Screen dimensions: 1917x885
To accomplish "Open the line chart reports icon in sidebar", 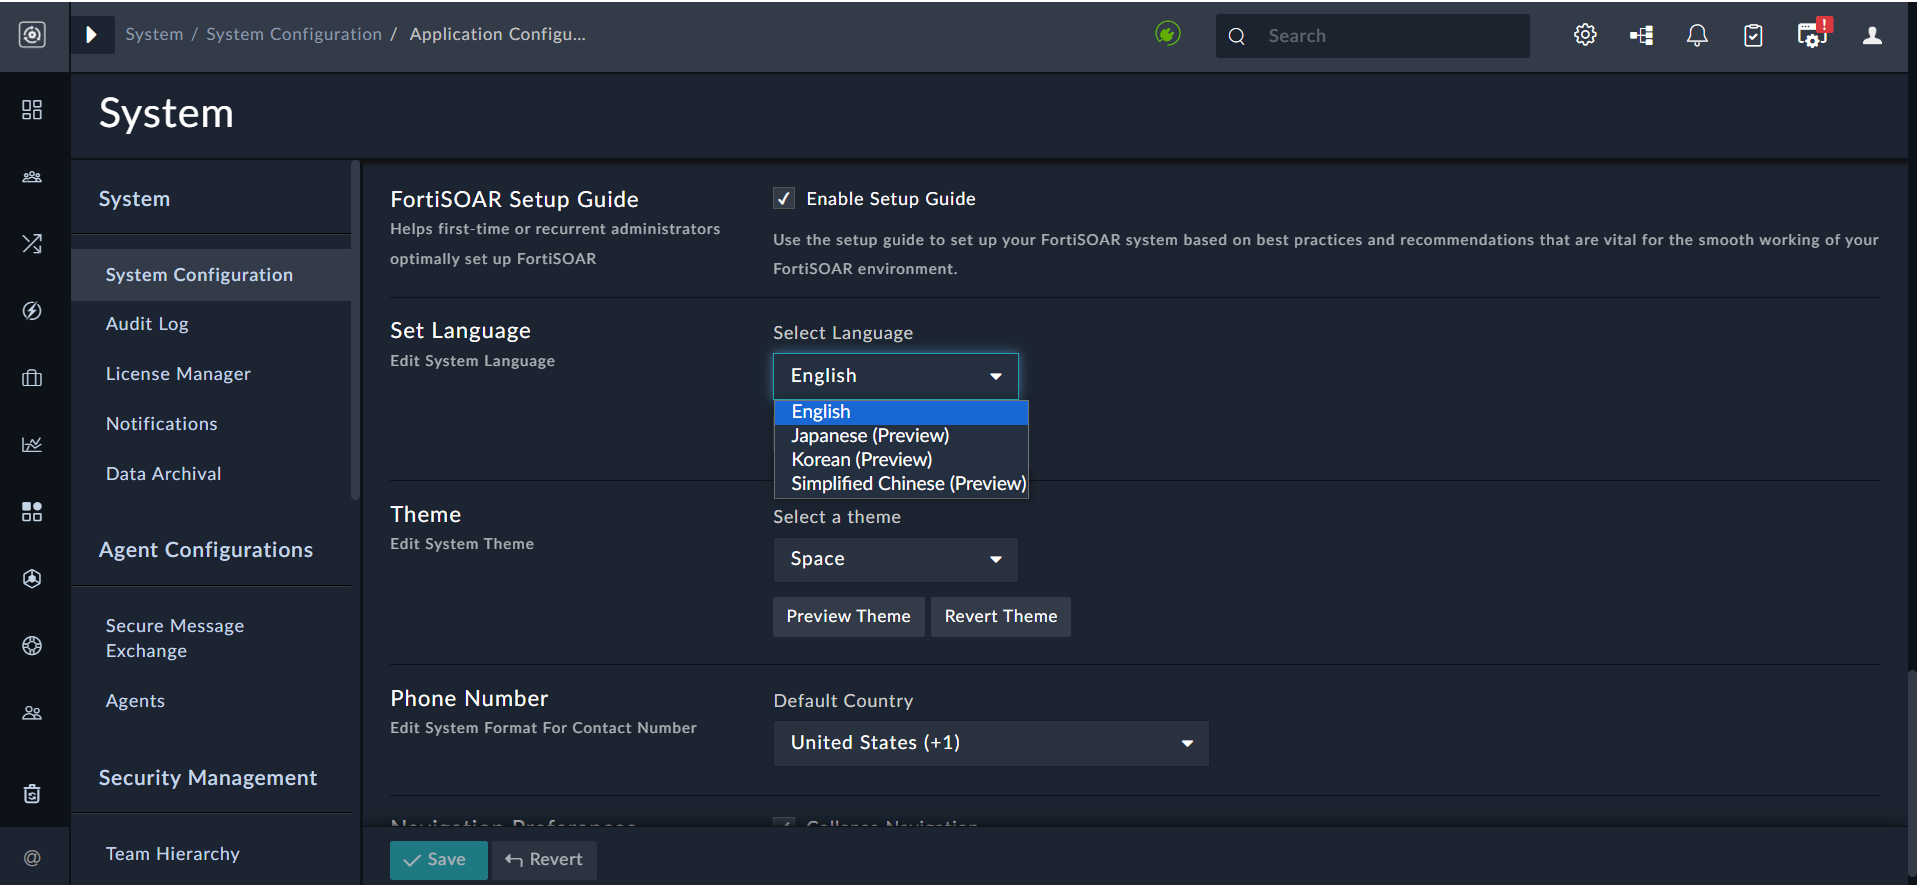I will click(32, 444).
